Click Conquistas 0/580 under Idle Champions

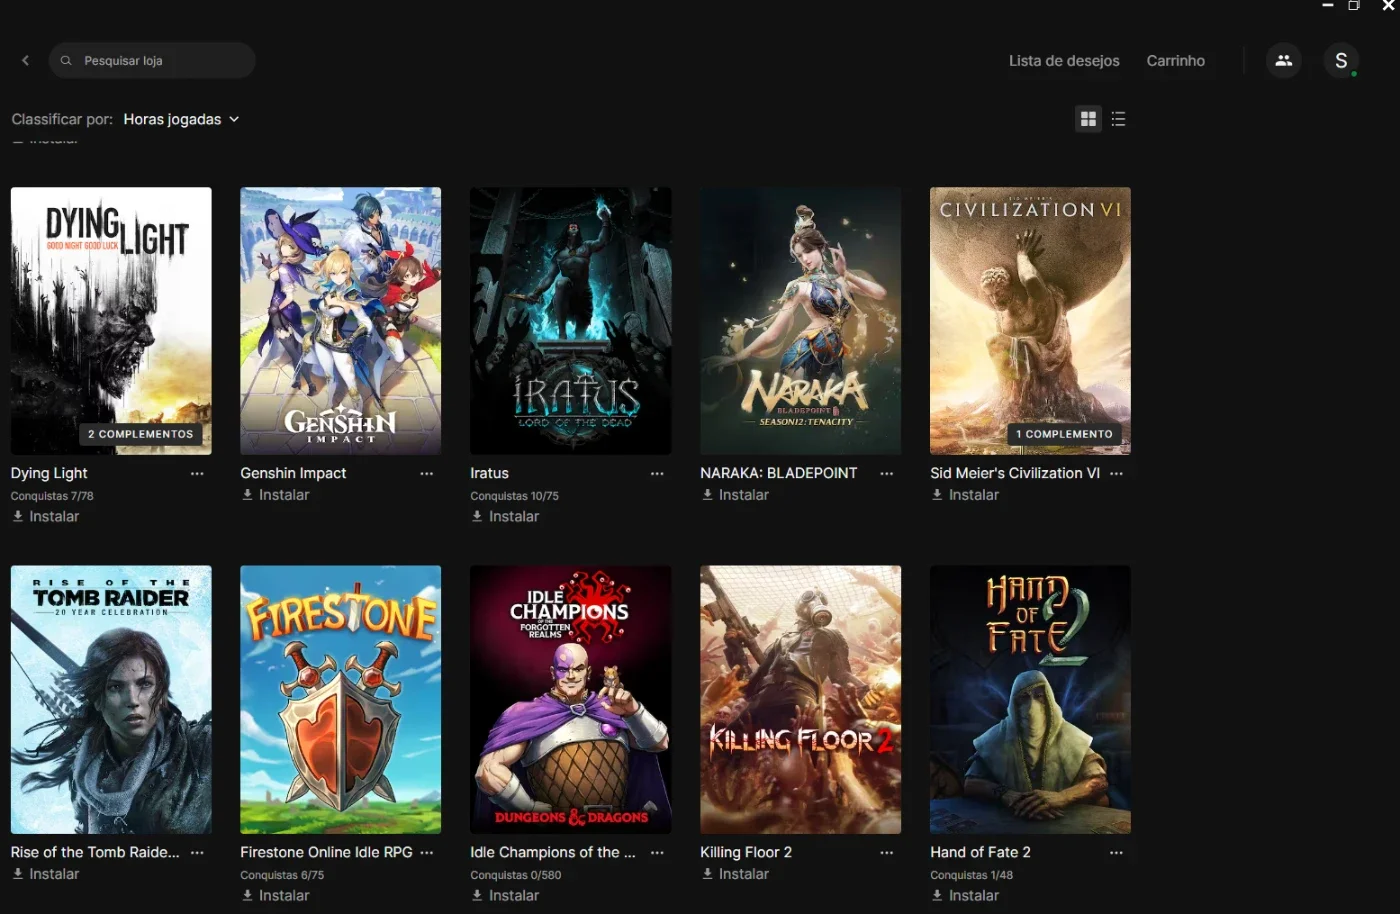(x=516, y=875)
